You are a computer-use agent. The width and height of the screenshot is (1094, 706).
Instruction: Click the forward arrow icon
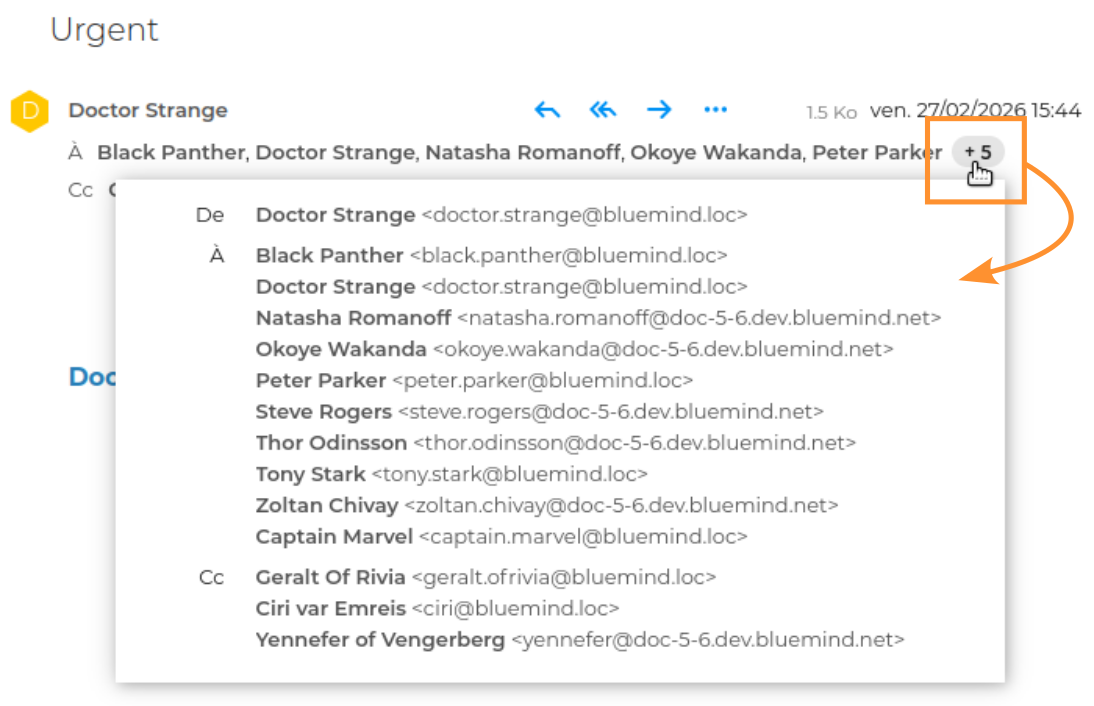click(x=659, y=110)
